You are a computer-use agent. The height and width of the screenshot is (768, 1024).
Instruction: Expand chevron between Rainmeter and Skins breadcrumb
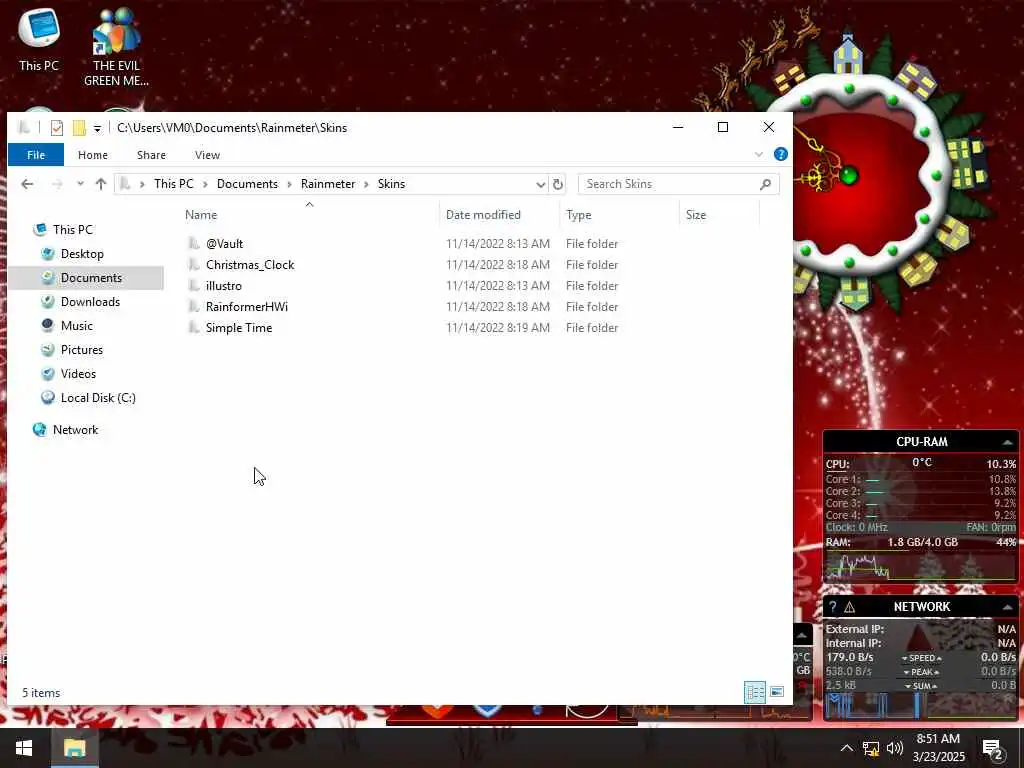pos(367,184)
